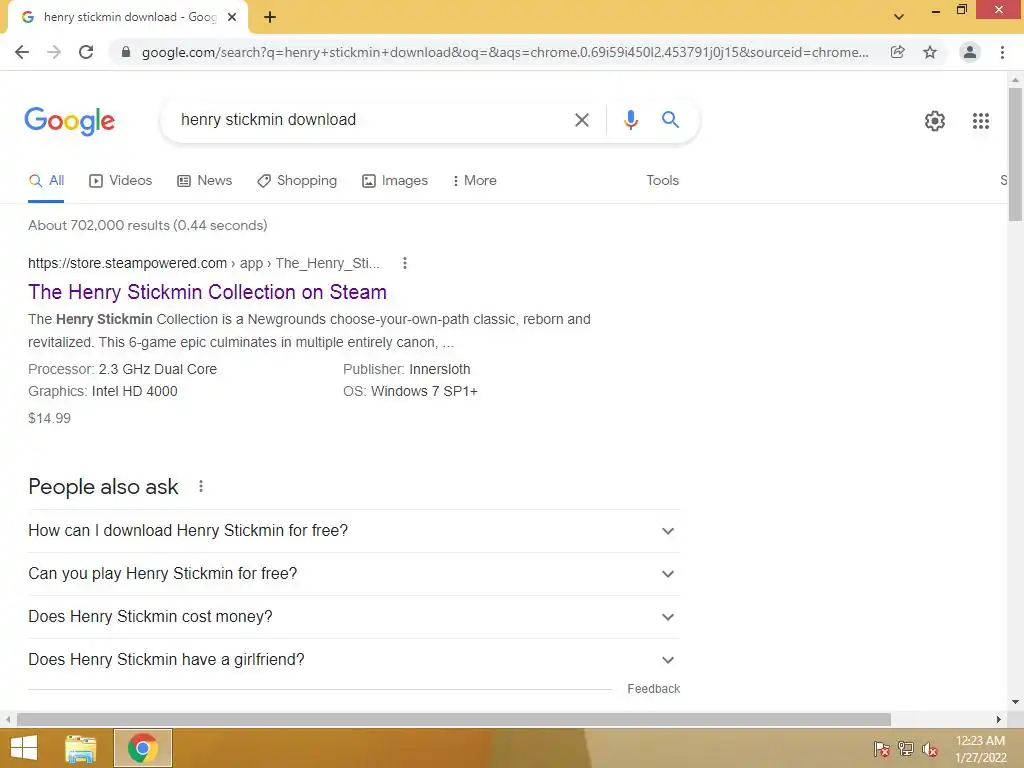Reload the current page
Screen dimensions: 1024x768
[x=86, y=52]
